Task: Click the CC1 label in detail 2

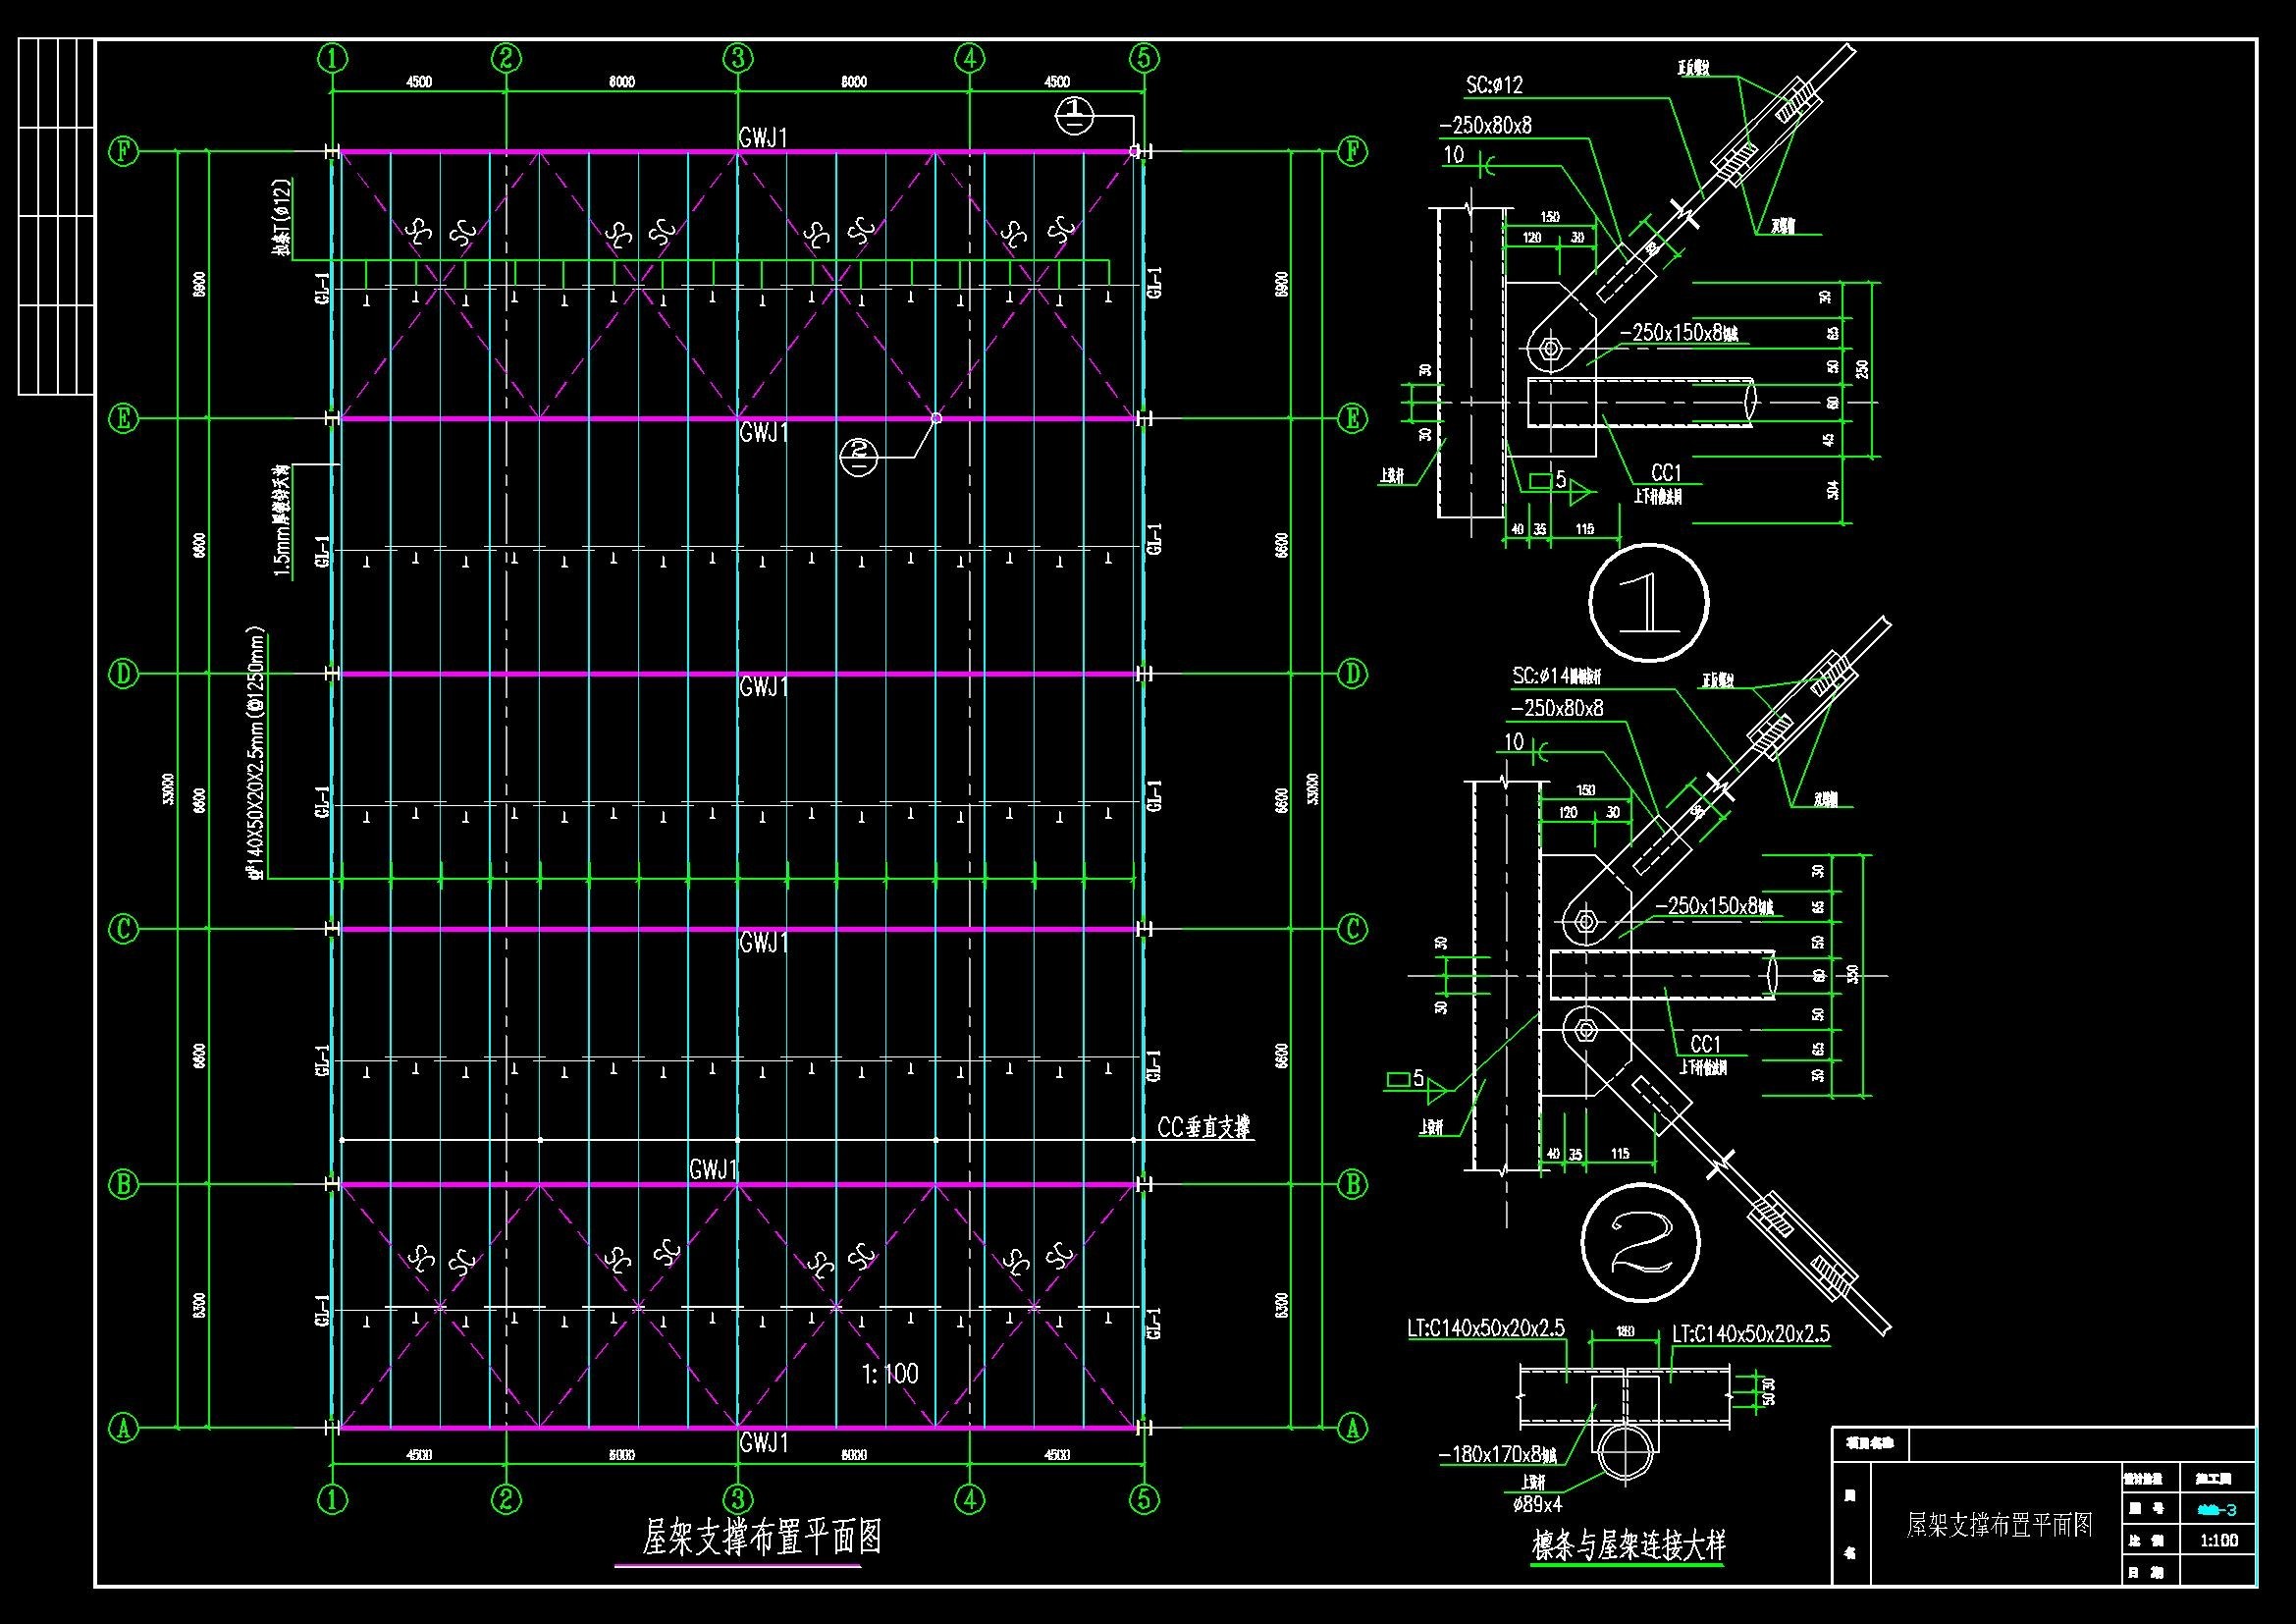Action: pos(1706,1044)
